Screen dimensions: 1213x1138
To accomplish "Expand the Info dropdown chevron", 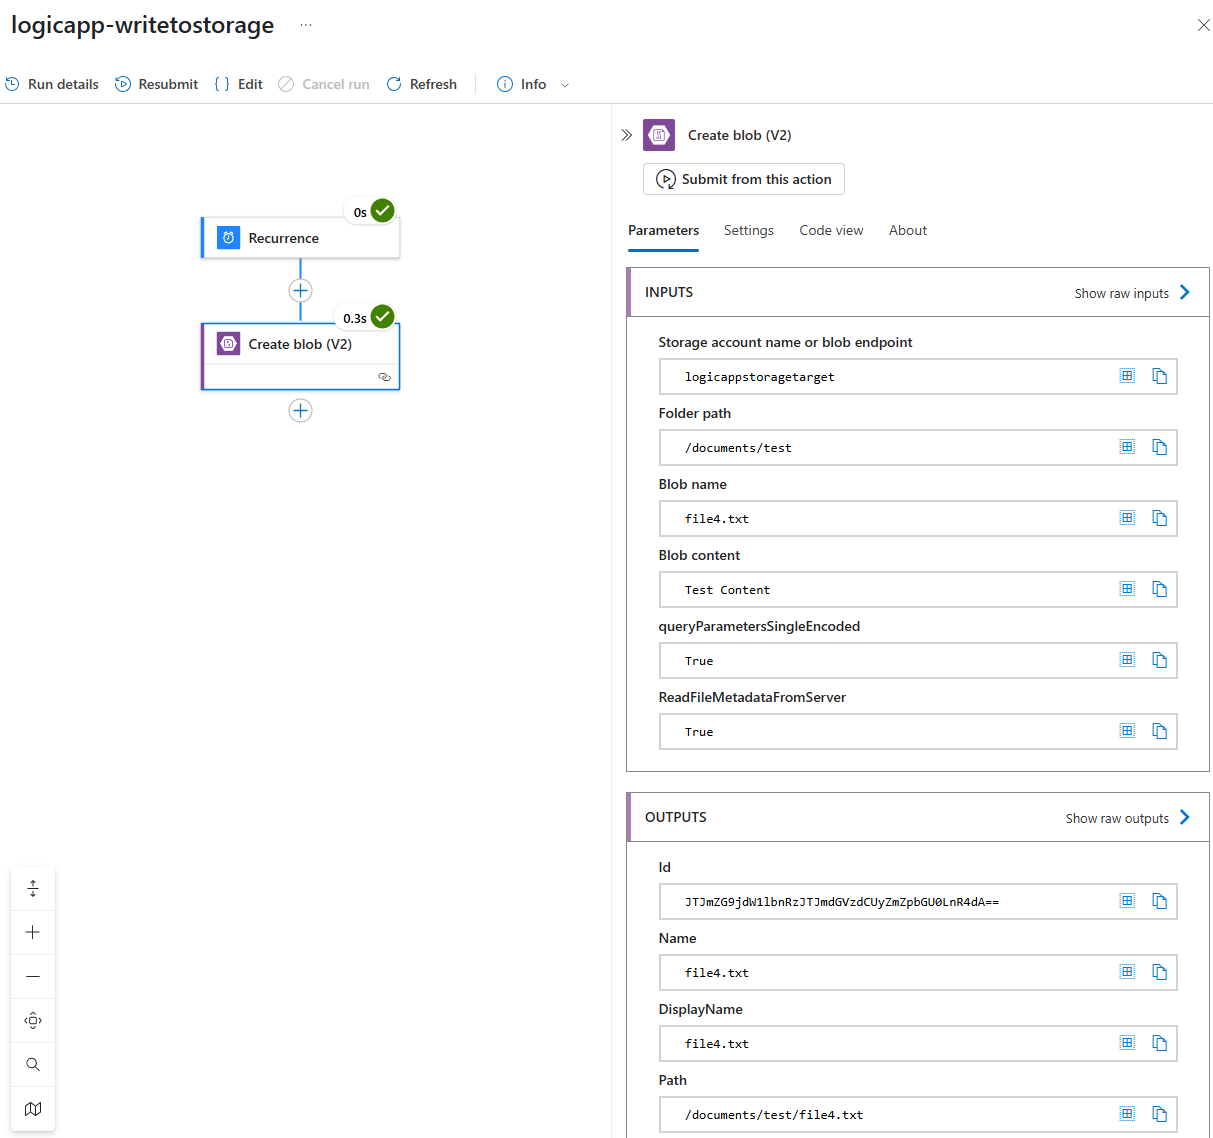I will pos(565,85).
